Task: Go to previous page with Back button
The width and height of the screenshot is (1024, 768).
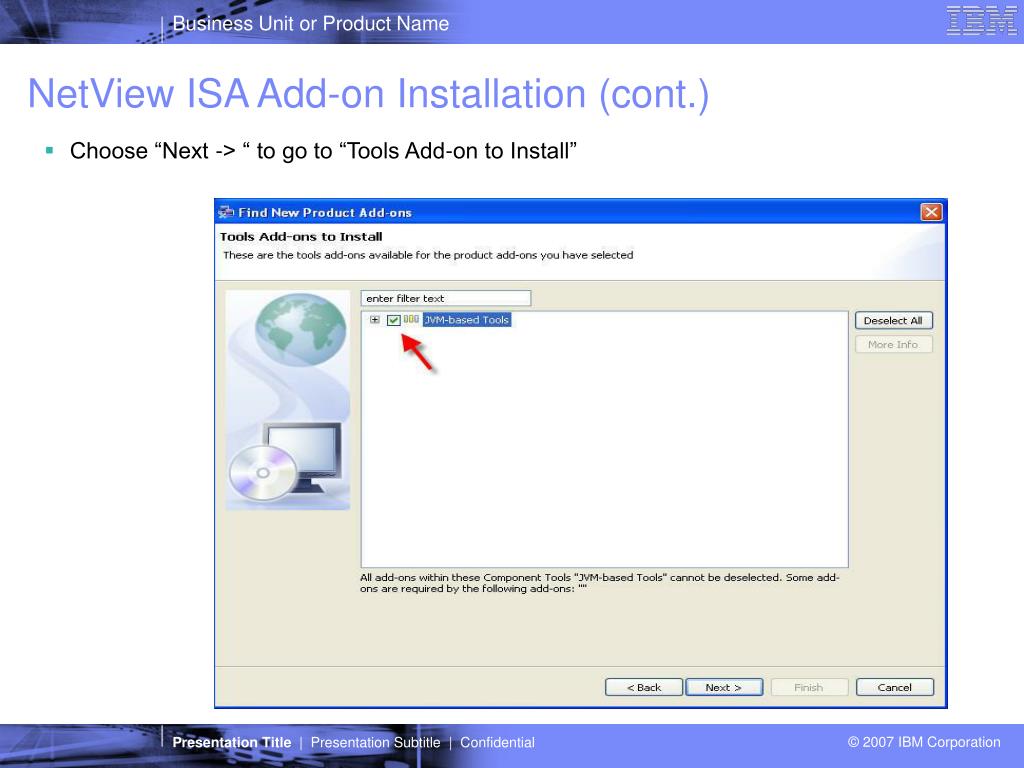Action: point(644,687)
